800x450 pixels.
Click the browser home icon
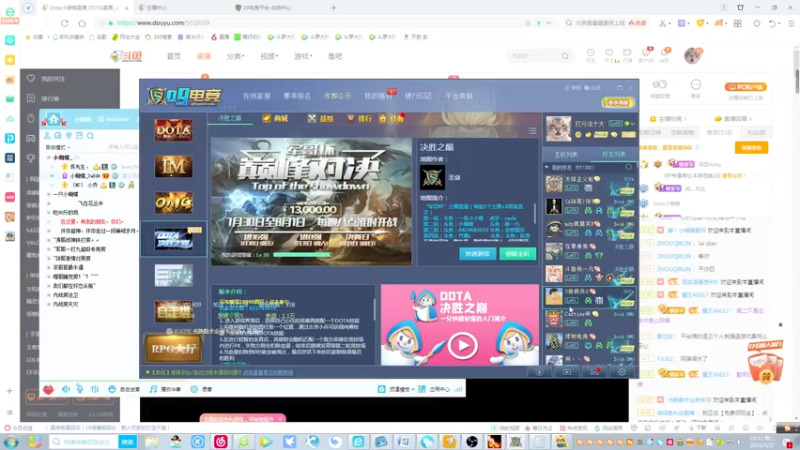click(82, 23)
